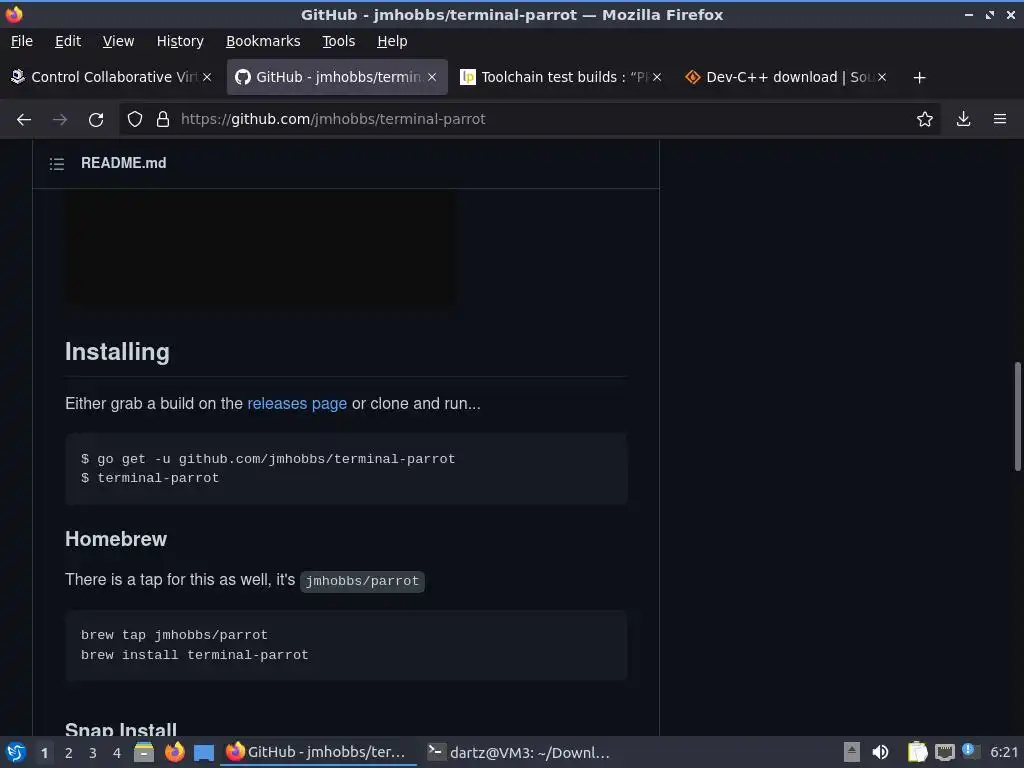Switch to dartz@VM3 terminal taskbar entry
1024x768 pixels.
coord(519,752)
